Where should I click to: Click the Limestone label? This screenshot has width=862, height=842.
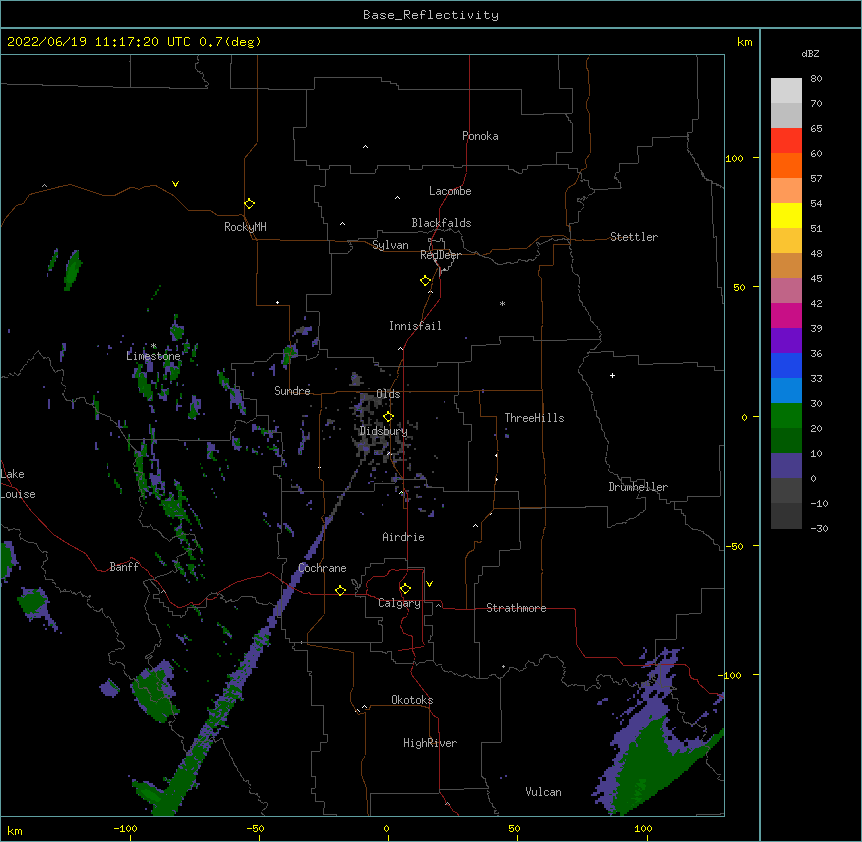[153, 356]
